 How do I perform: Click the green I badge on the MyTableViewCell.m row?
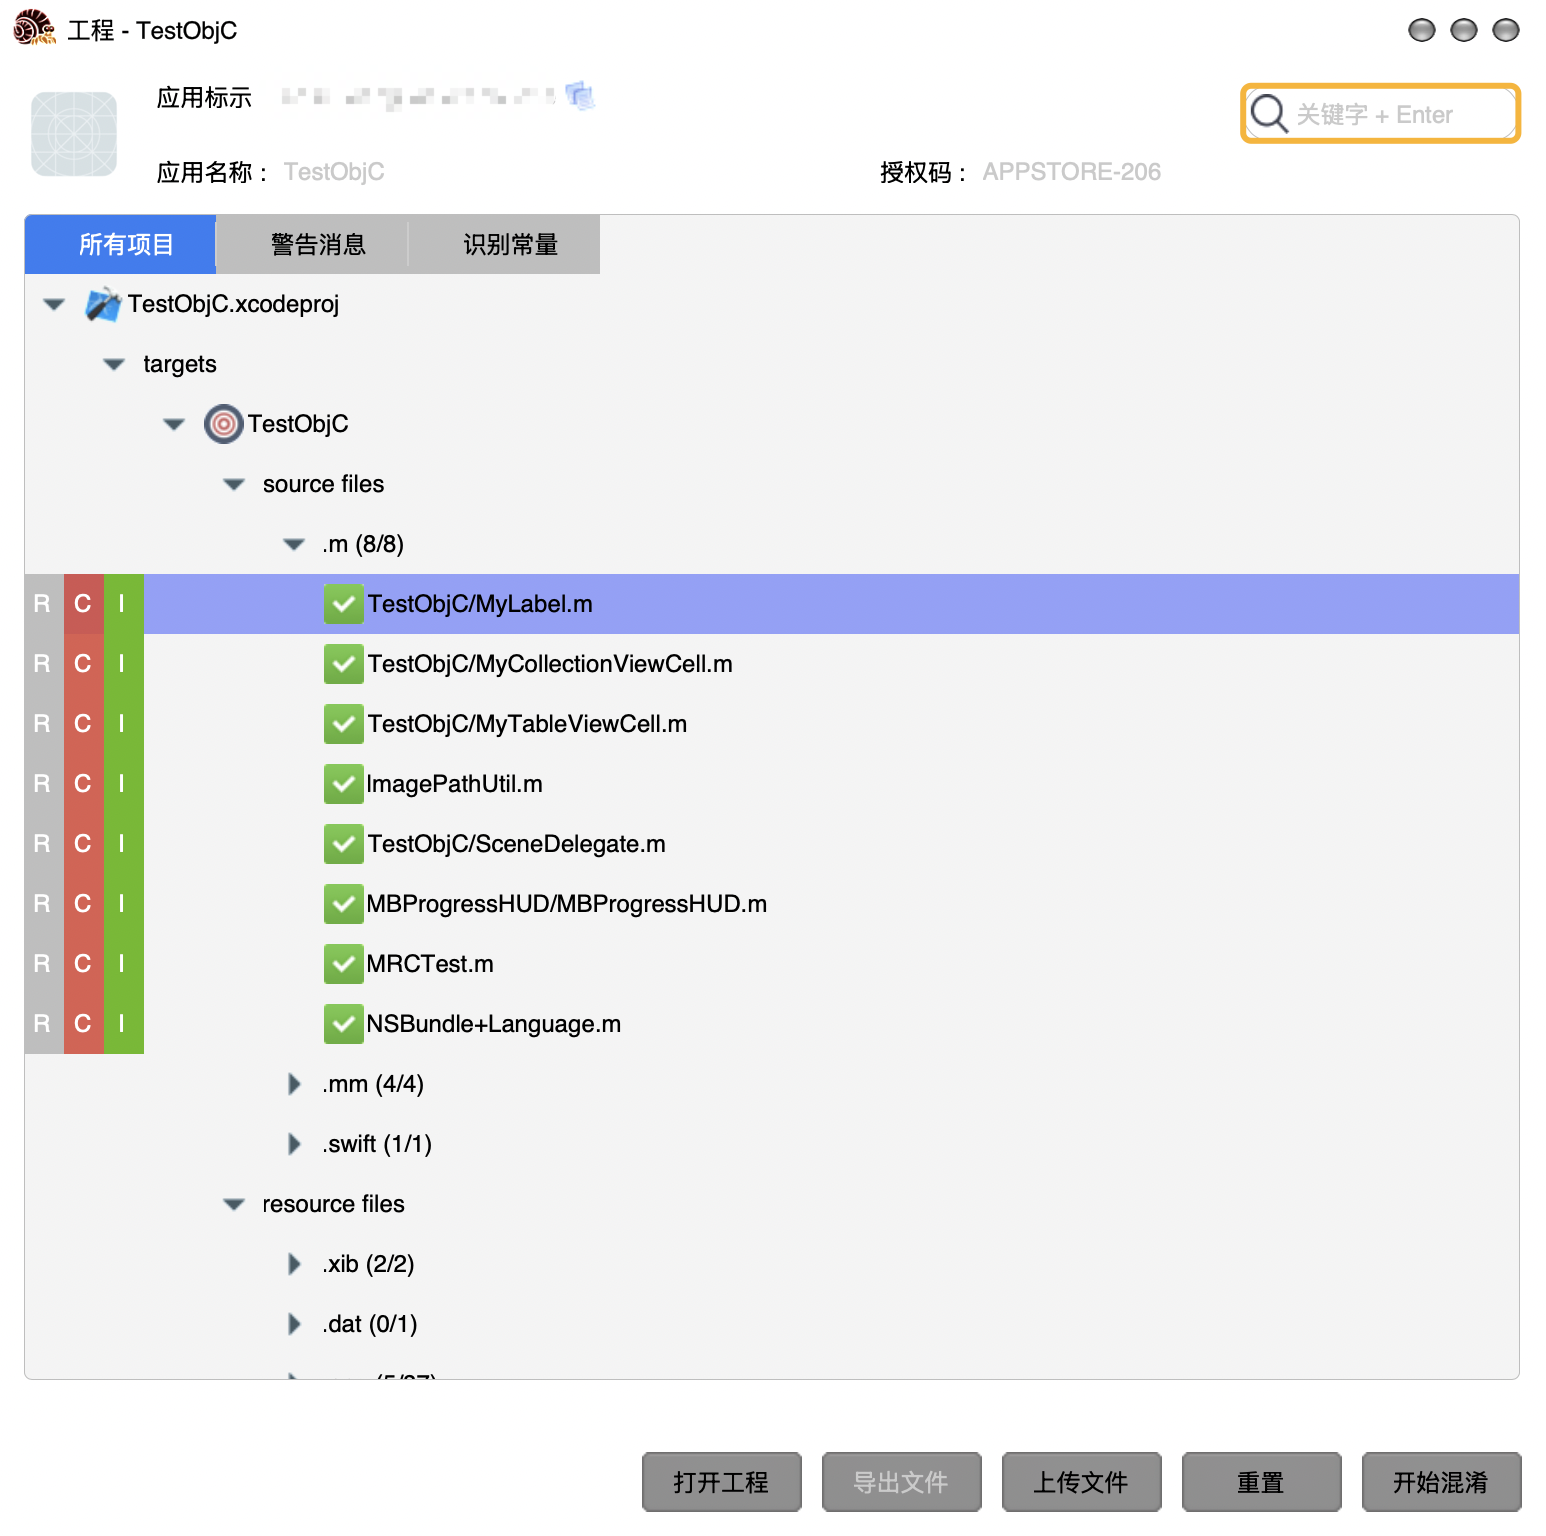click(123, 724)
